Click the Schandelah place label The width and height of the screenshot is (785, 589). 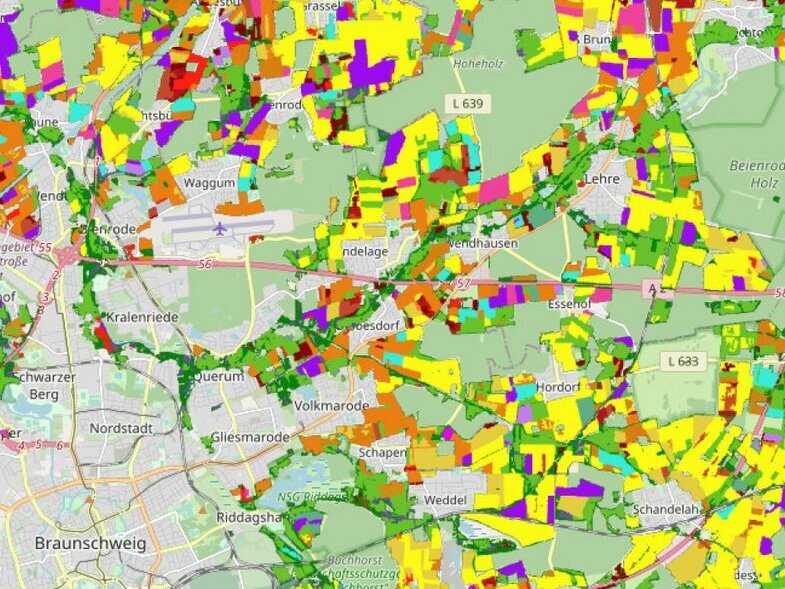(668, 509)
